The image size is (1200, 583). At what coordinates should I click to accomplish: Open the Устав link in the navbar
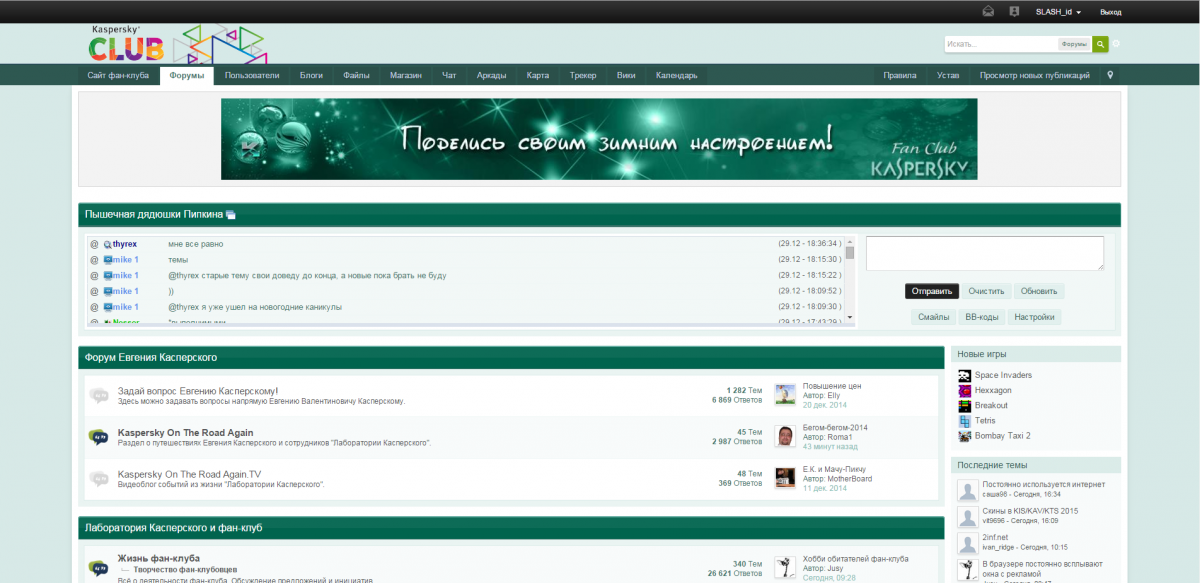point(948,75)
